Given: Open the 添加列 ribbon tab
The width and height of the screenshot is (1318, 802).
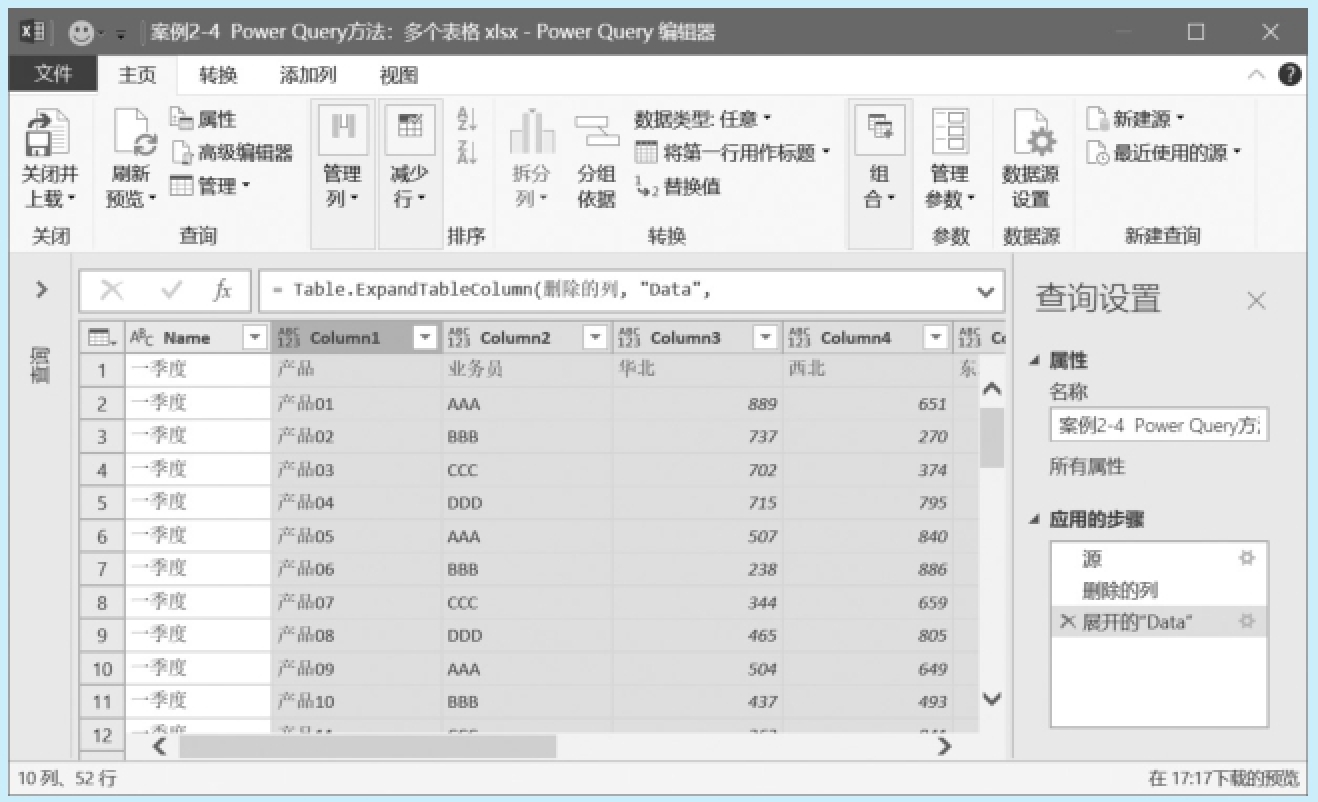Looking at the screenshot, I should pyautogui.click(x=308, y=75).
